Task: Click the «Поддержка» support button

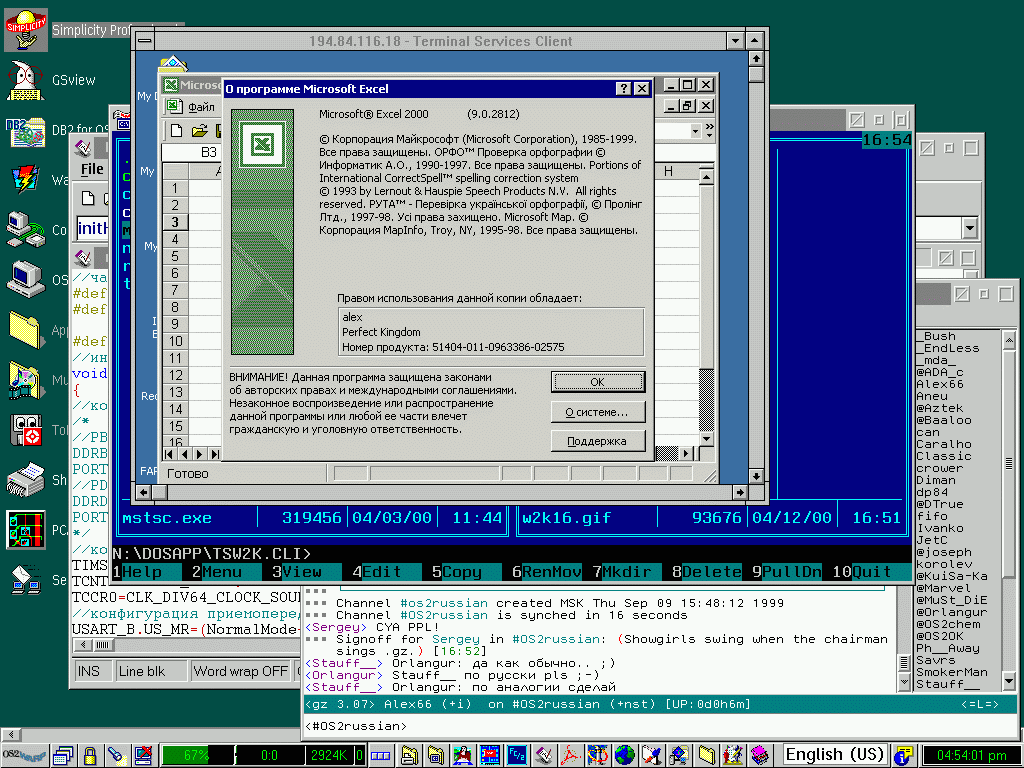Action: click(598, 441)
